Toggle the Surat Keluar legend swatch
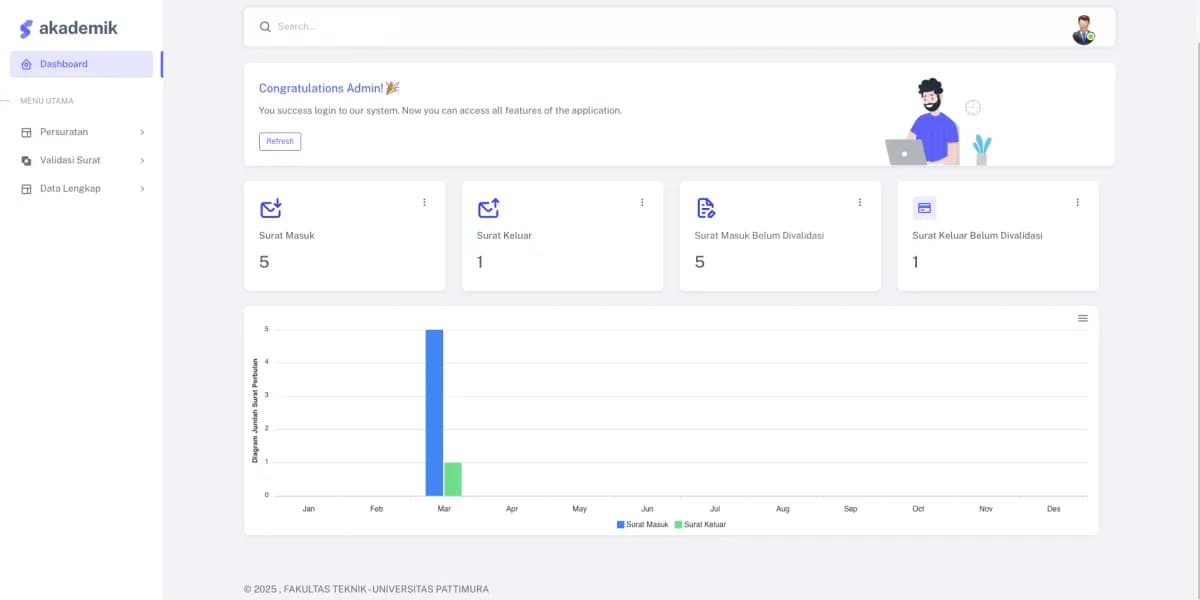 point(679,524)
